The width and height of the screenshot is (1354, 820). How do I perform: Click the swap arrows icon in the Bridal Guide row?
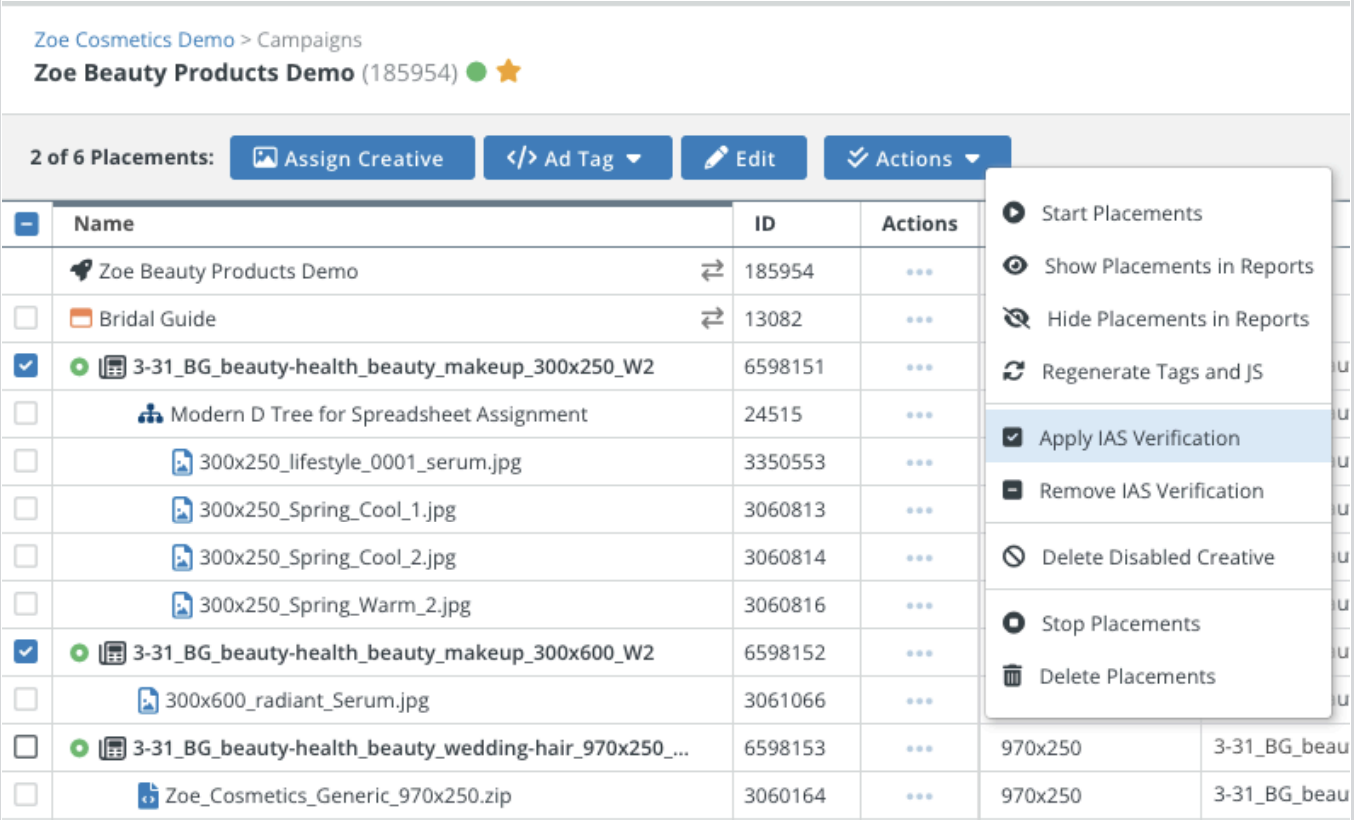tap(711, 319)
